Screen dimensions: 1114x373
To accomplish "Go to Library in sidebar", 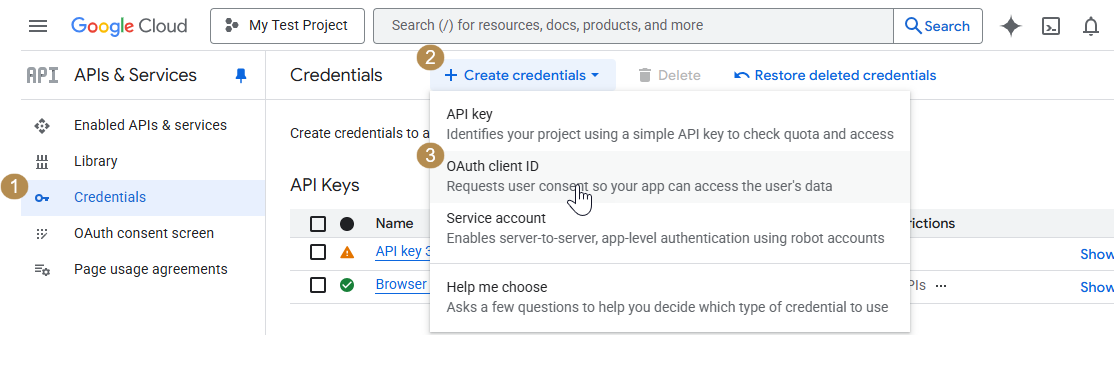I will [x=95, y=161].
